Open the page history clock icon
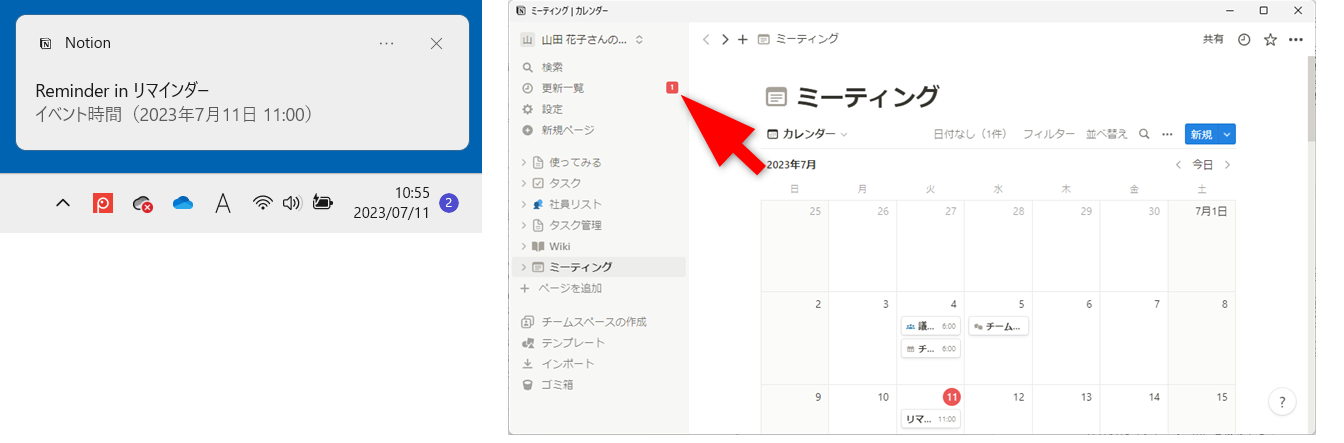This screenshot has width=1344, height=443. point(1244,40)
